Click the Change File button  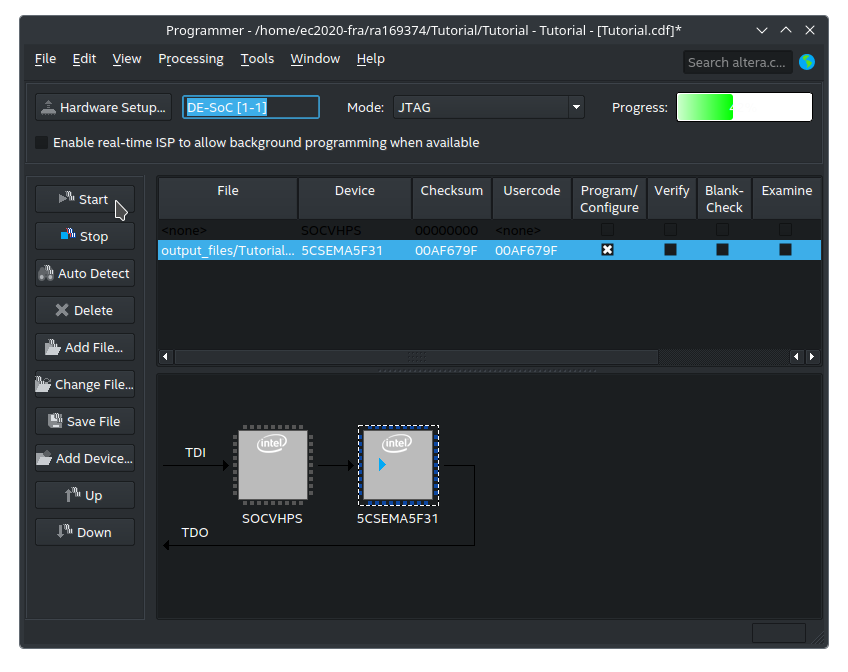(85, 384)
